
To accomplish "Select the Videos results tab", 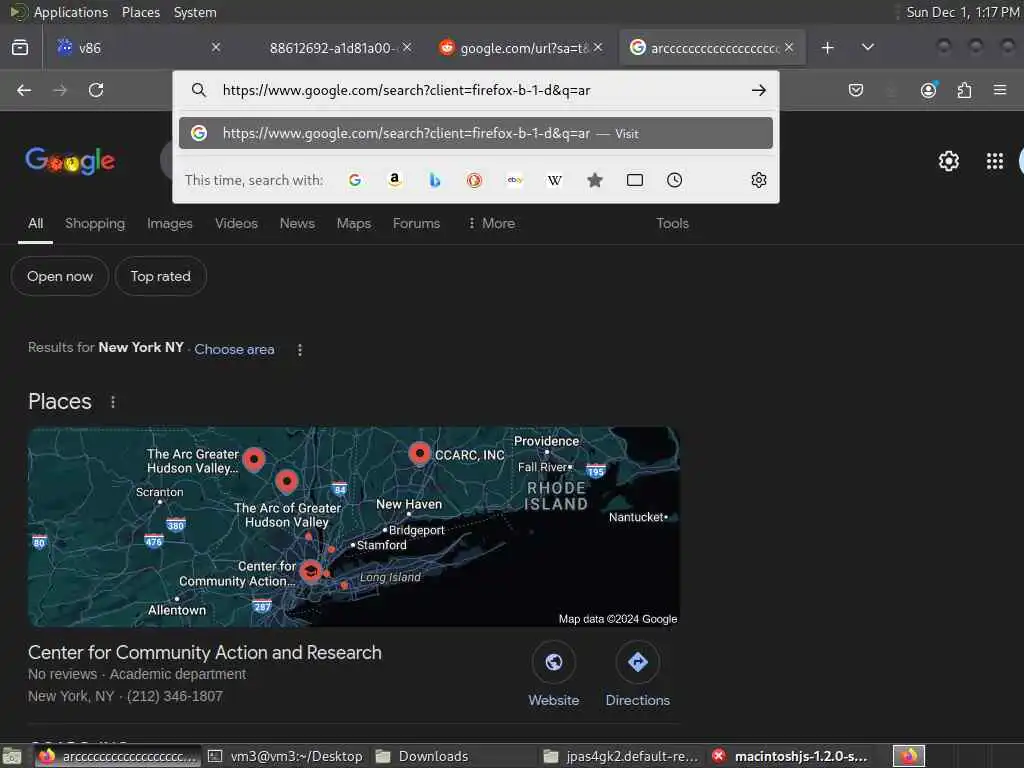I will [x=236, y=223].
